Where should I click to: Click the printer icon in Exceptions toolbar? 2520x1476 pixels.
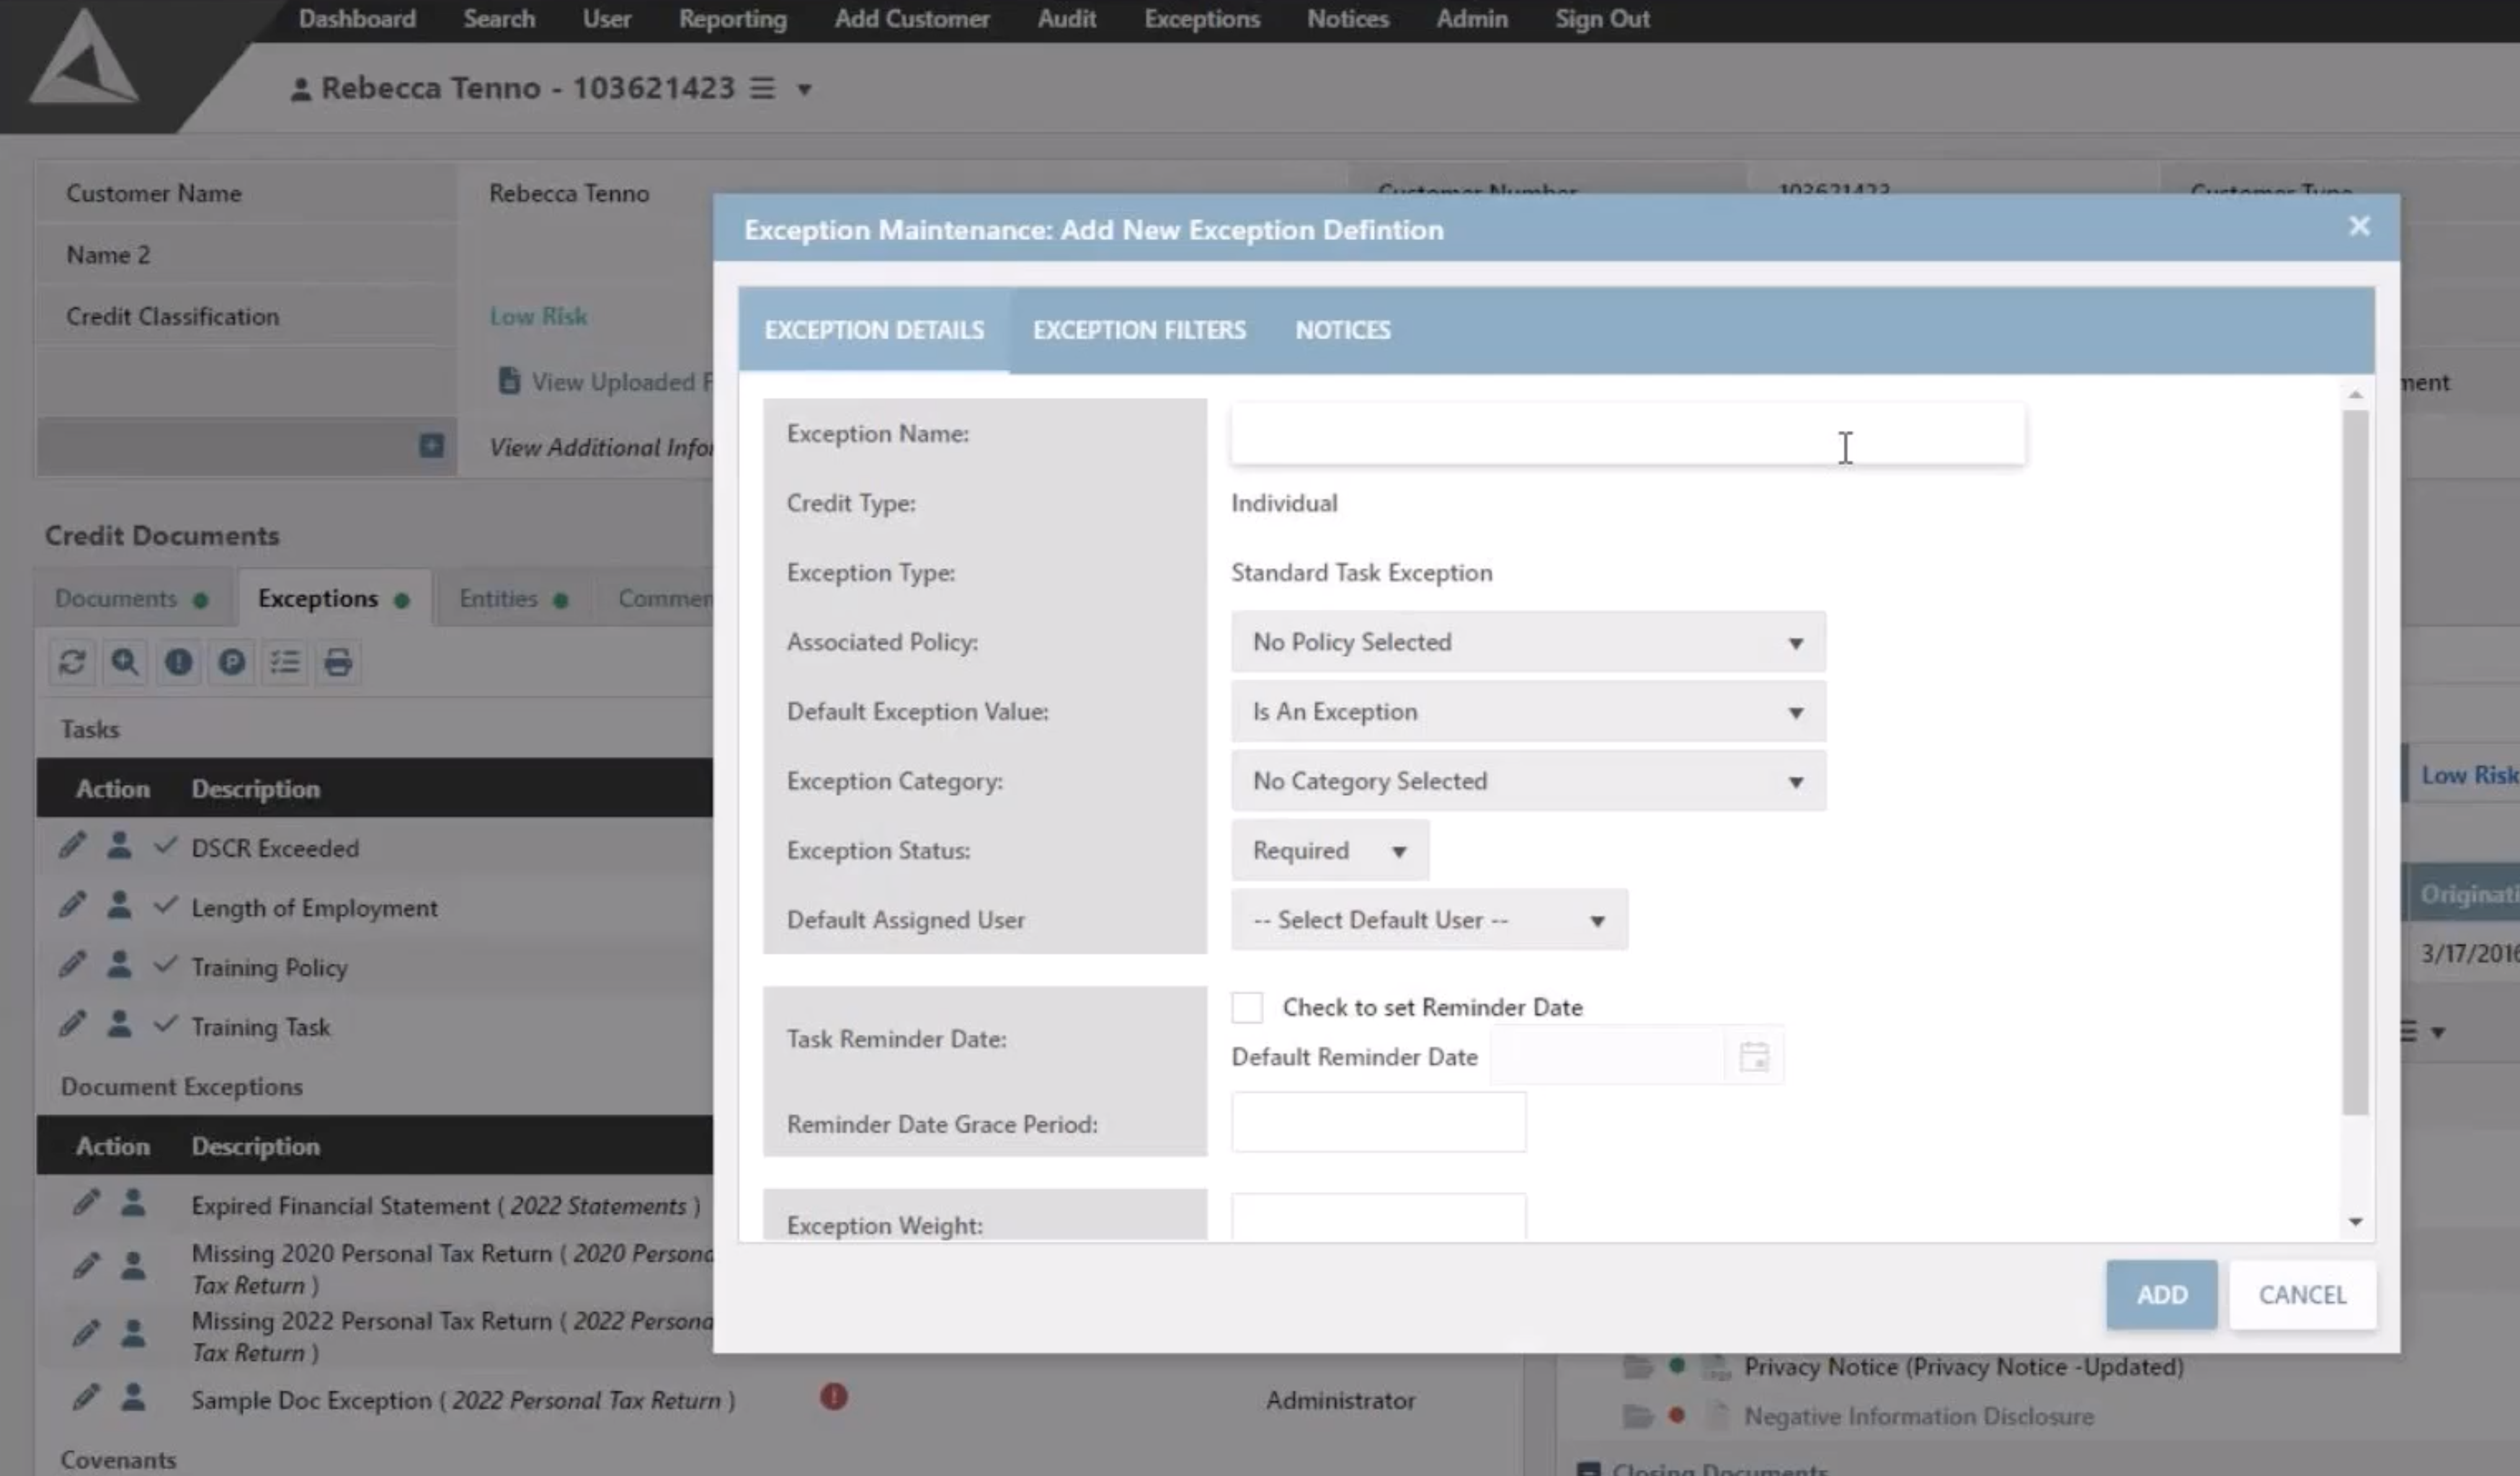pyautogui.click(x=338, y=662)
